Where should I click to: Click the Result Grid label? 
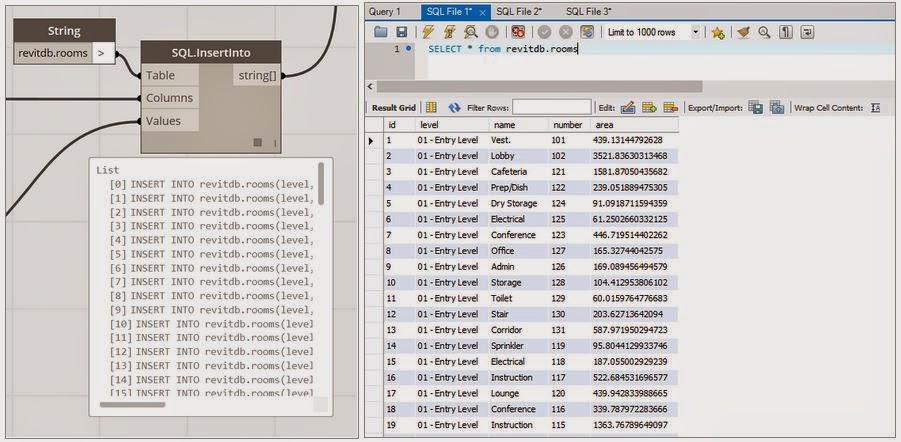(x=394, y=107)
